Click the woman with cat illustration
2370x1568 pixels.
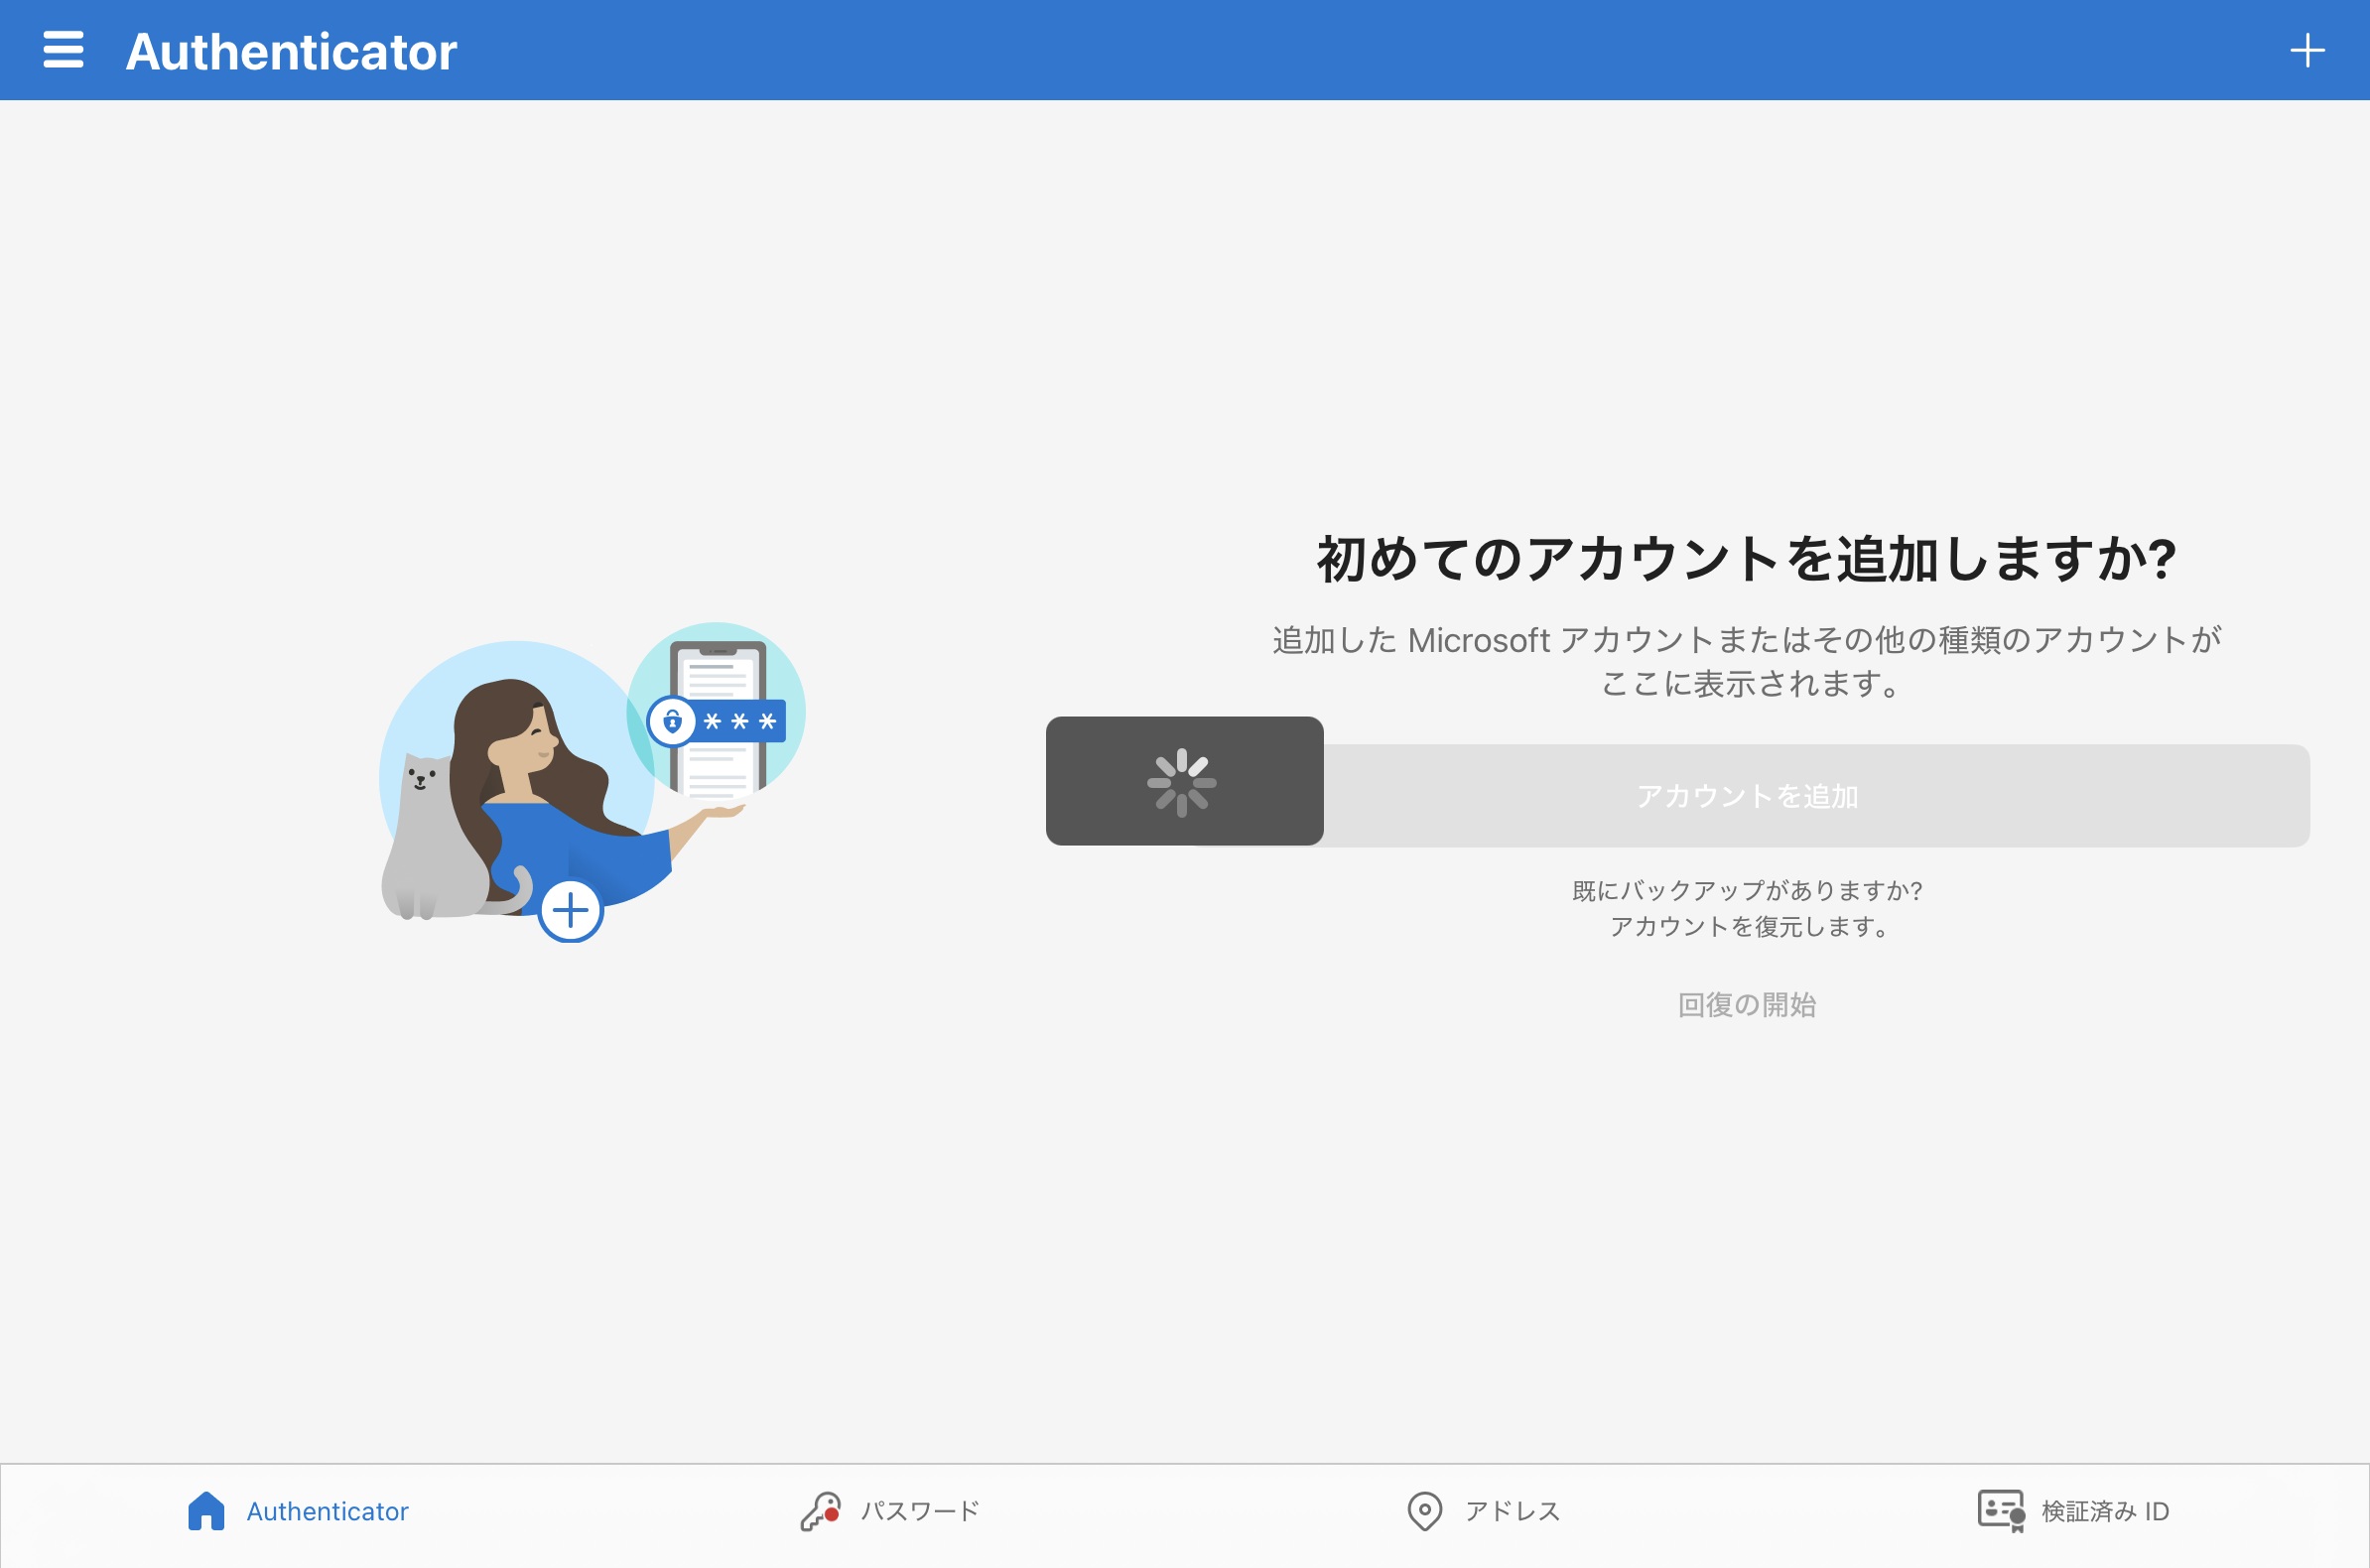point(592,782)
